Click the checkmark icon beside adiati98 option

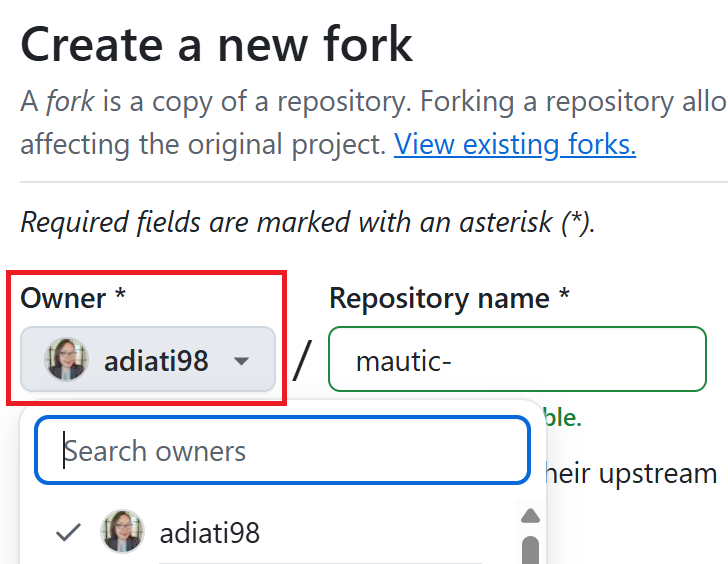click(68, 532)
